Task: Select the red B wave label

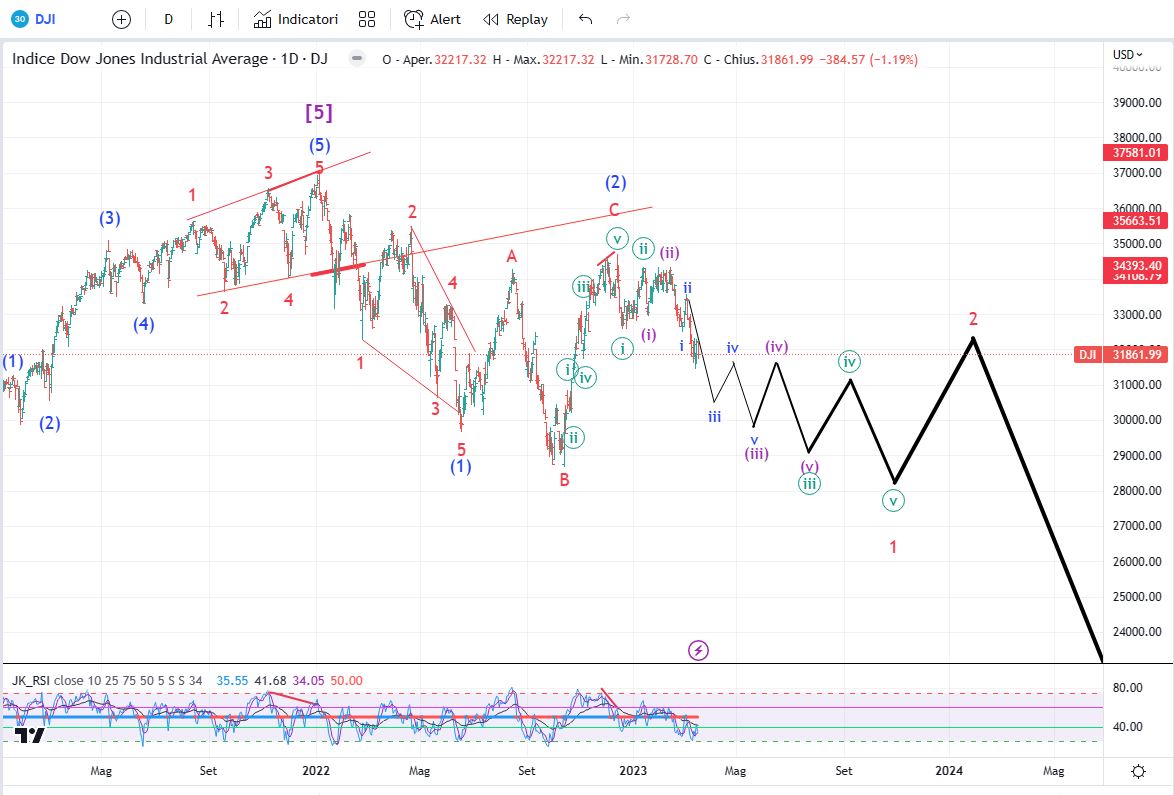Action: (565, 480)
